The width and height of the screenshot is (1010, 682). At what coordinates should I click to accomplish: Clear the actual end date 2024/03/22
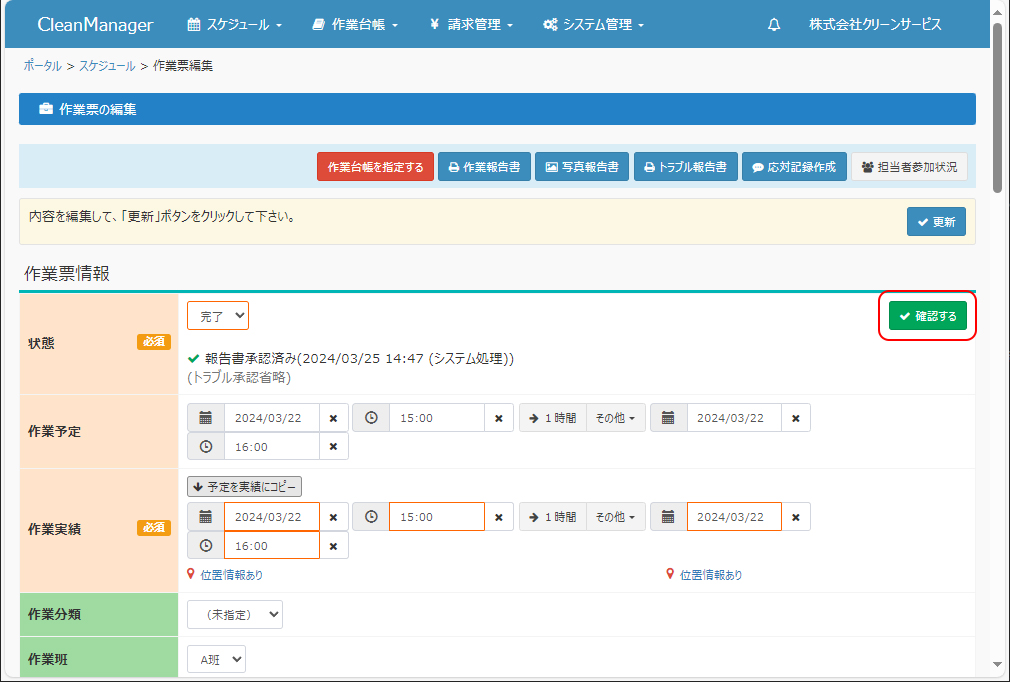tap(796, 517)
